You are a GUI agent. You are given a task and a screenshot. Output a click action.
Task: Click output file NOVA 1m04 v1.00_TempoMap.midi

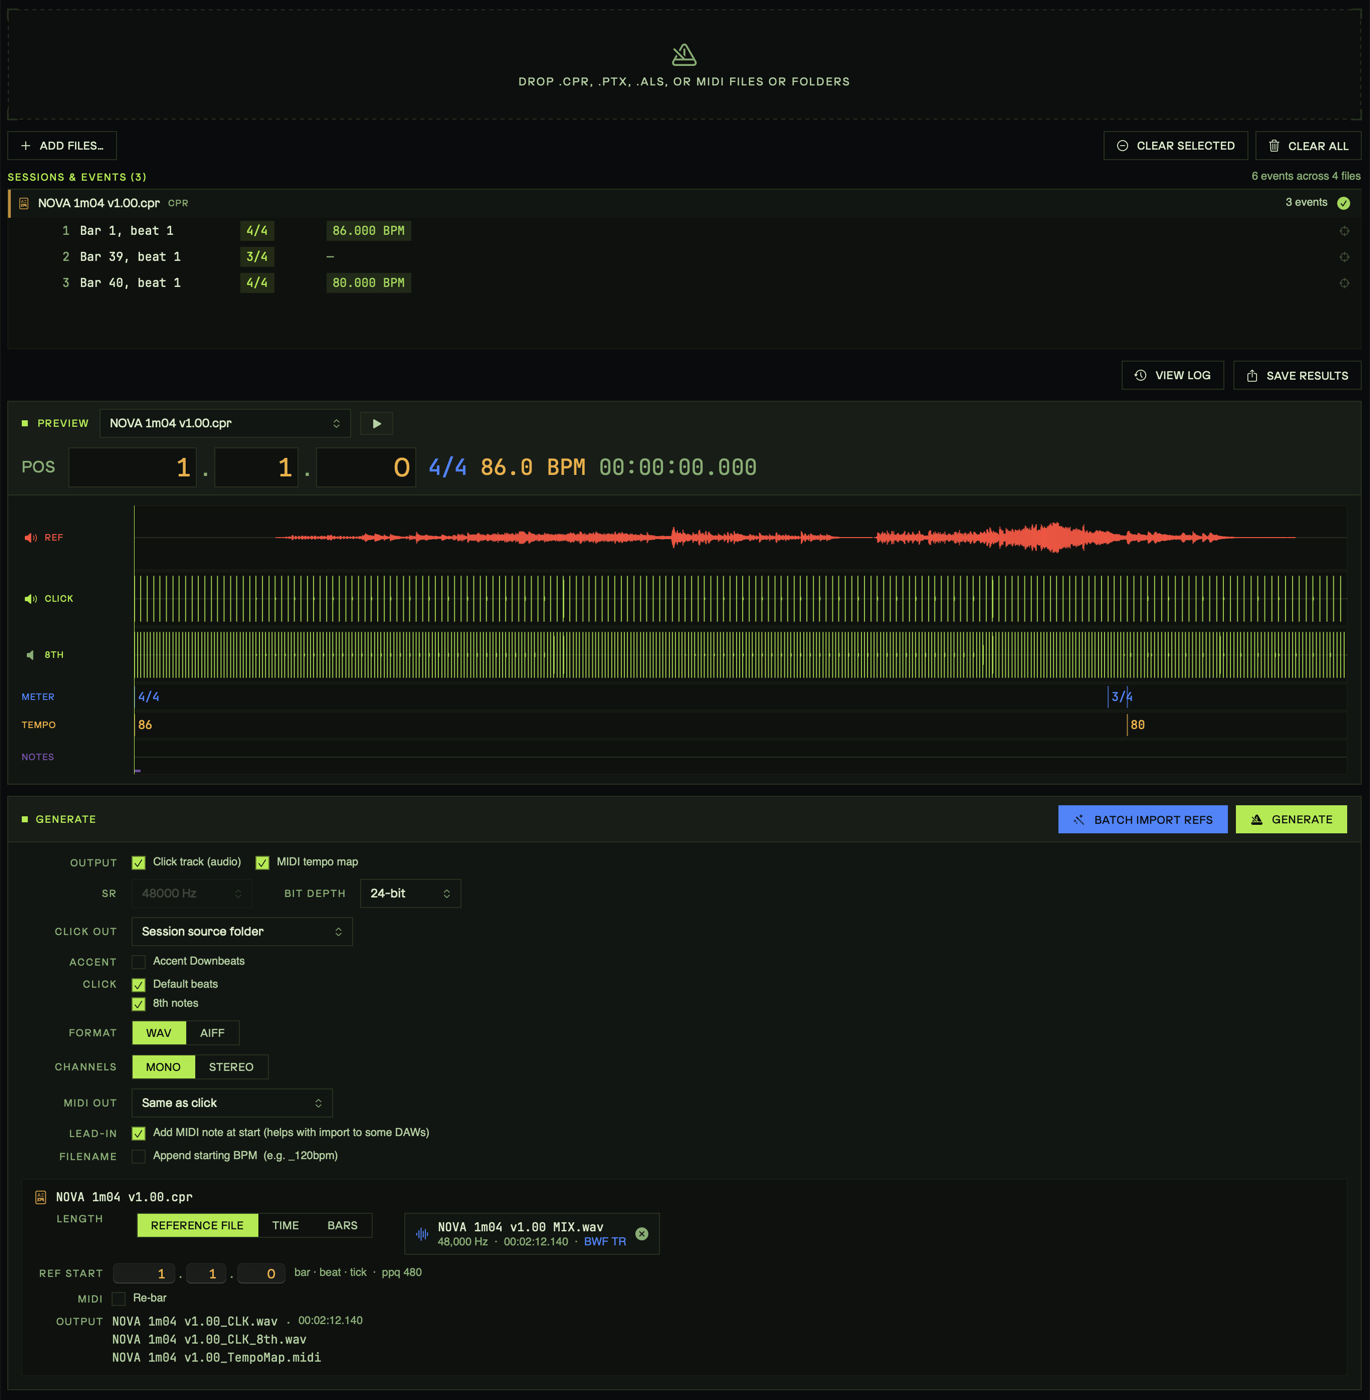click(216, 1358)
